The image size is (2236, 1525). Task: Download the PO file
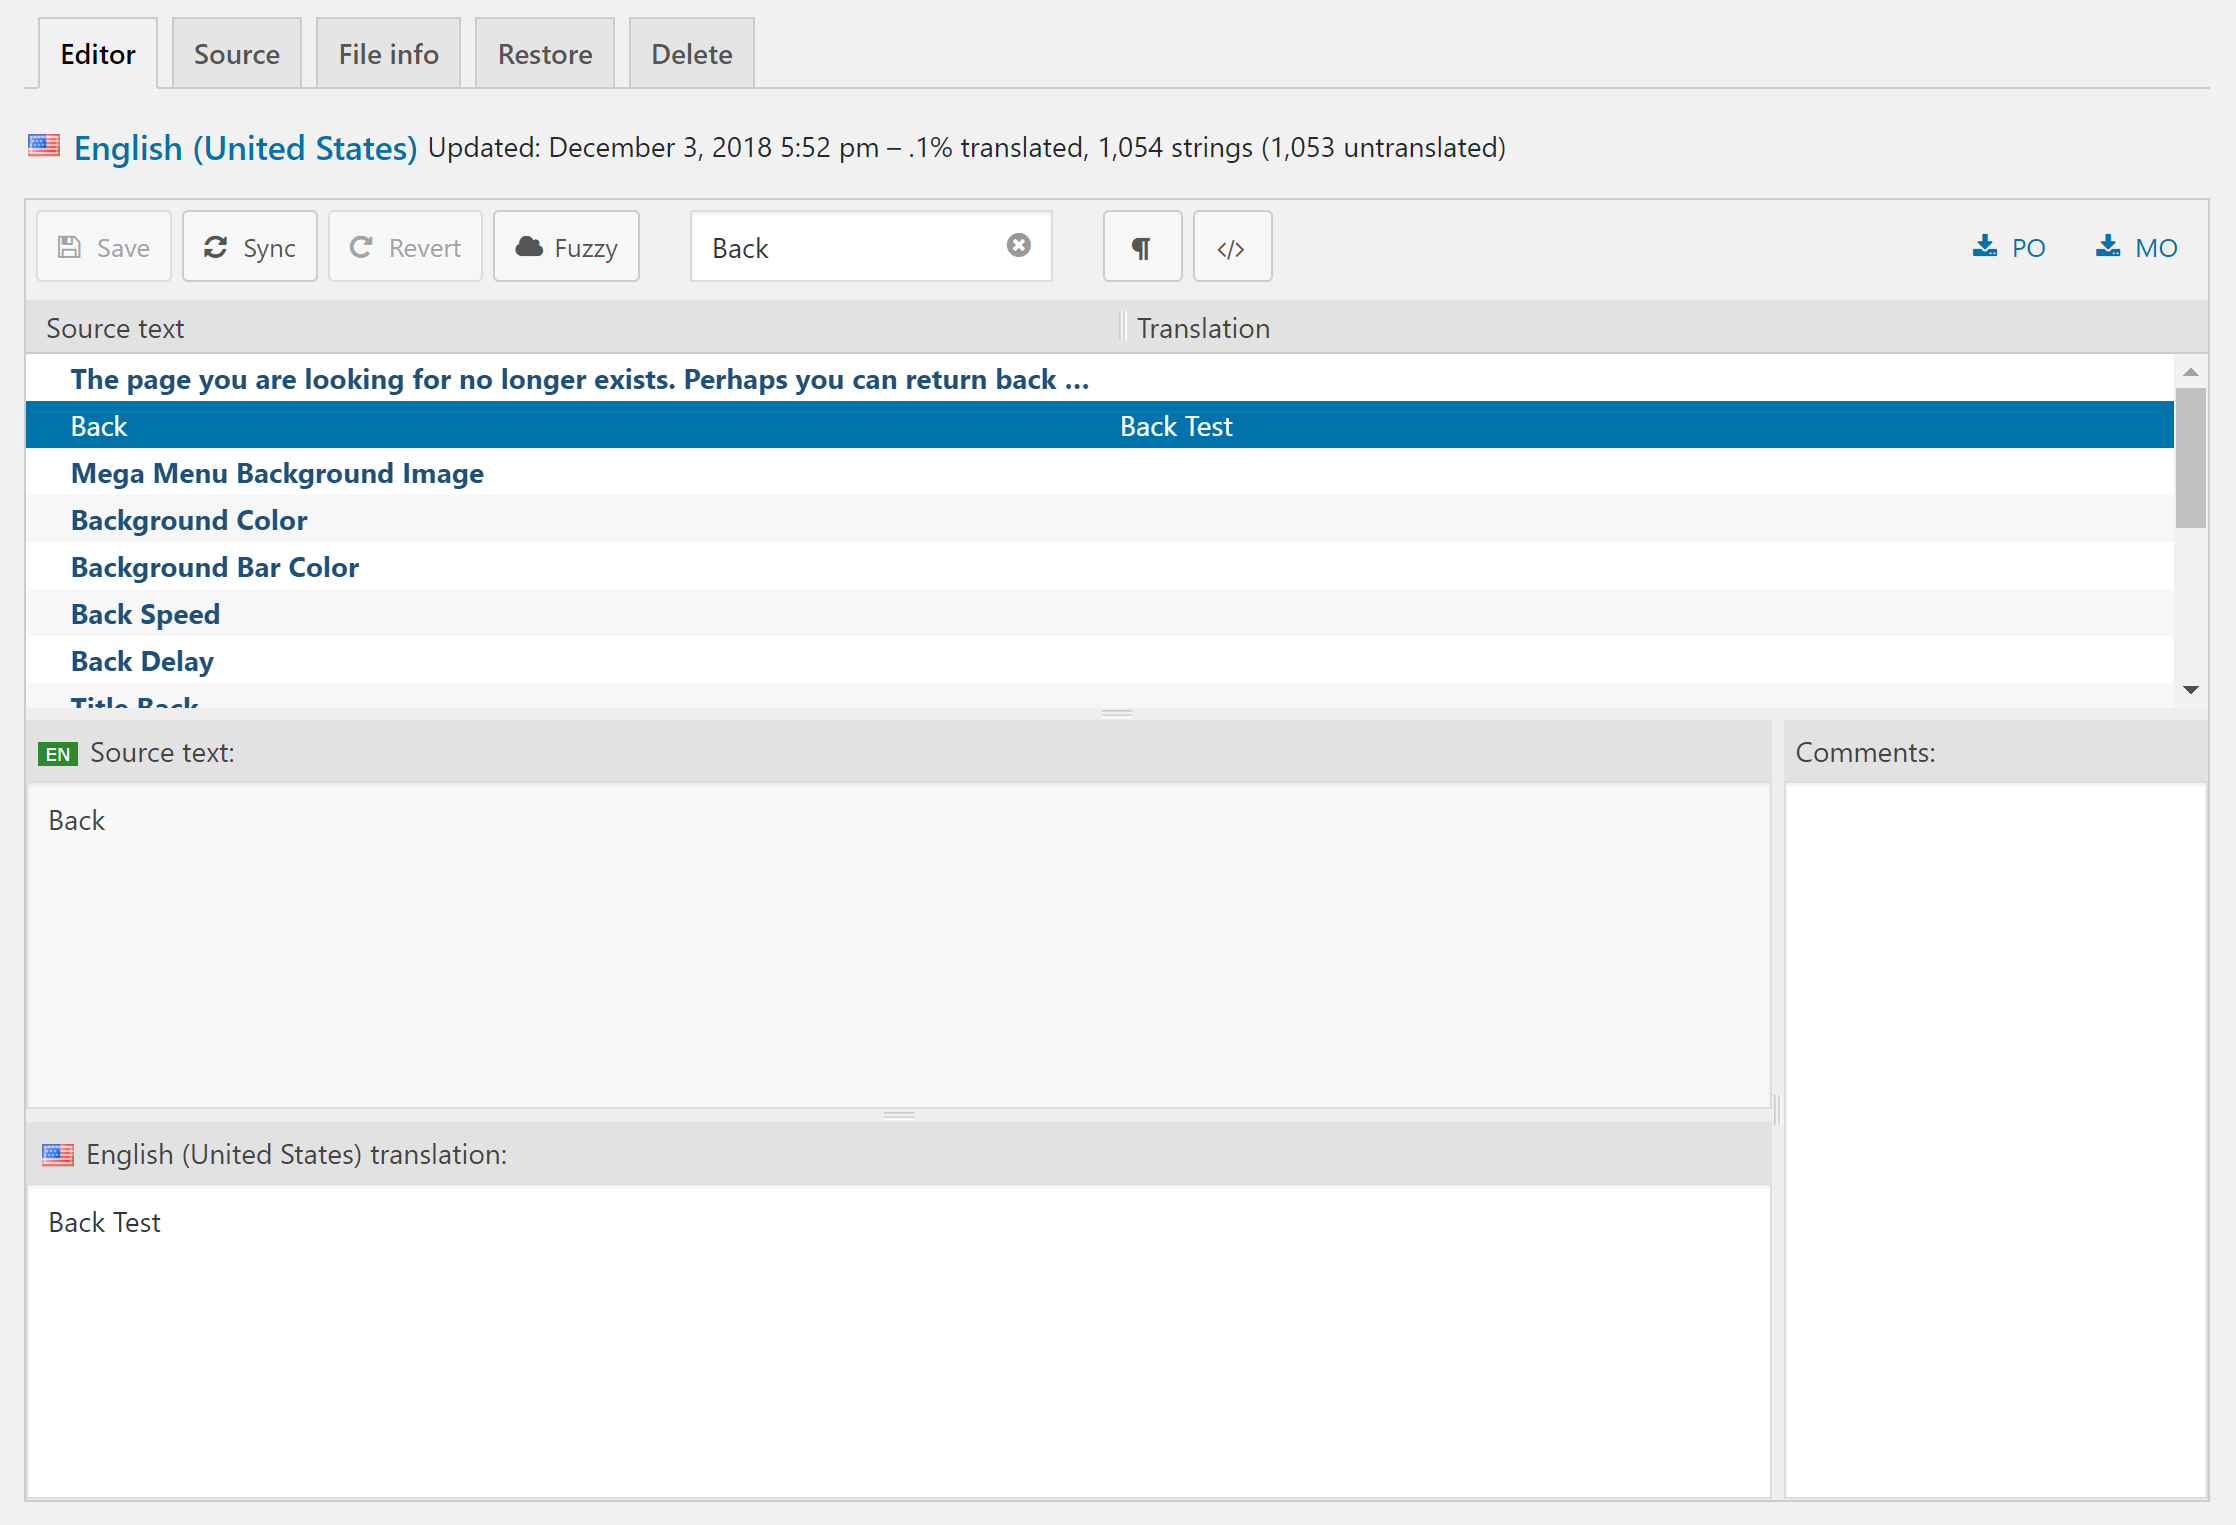point(2010,247)
